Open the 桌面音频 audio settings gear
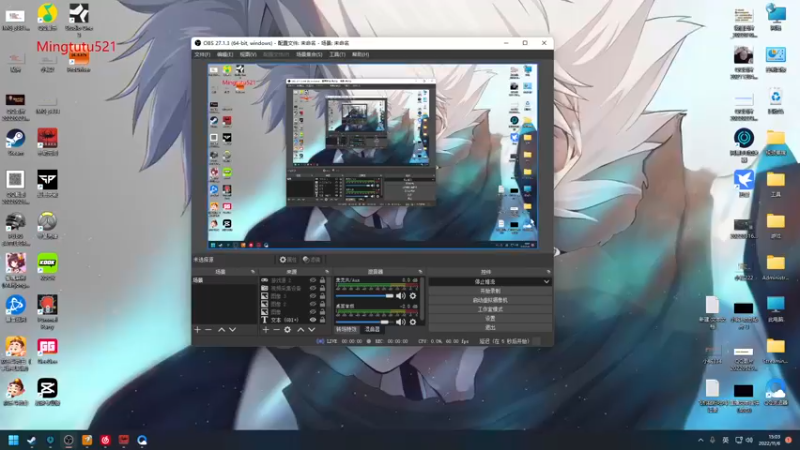 point(413,322)
